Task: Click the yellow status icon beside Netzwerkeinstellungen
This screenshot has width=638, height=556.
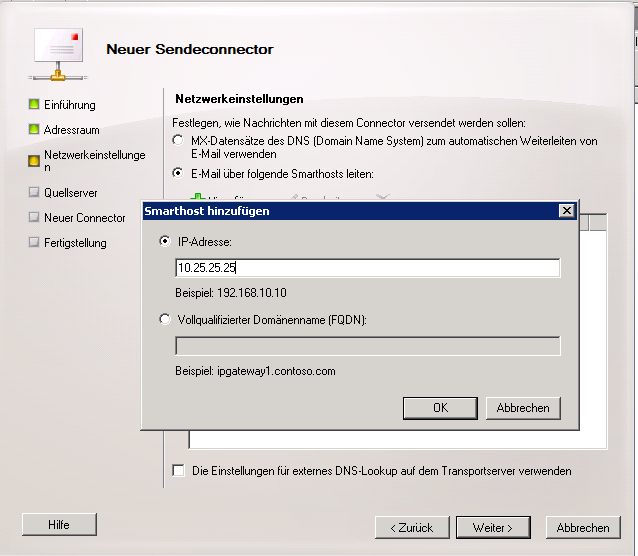Action: tap(34, 161)
